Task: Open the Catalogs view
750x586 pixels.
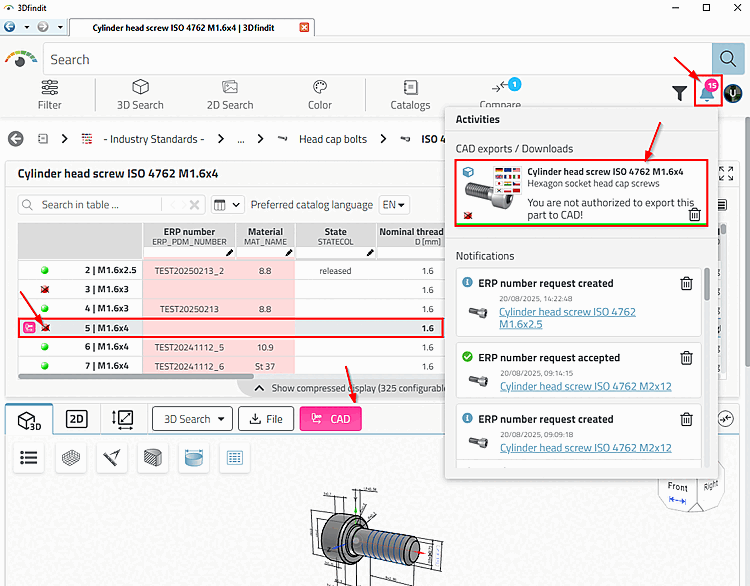Action: click(410, 95)
